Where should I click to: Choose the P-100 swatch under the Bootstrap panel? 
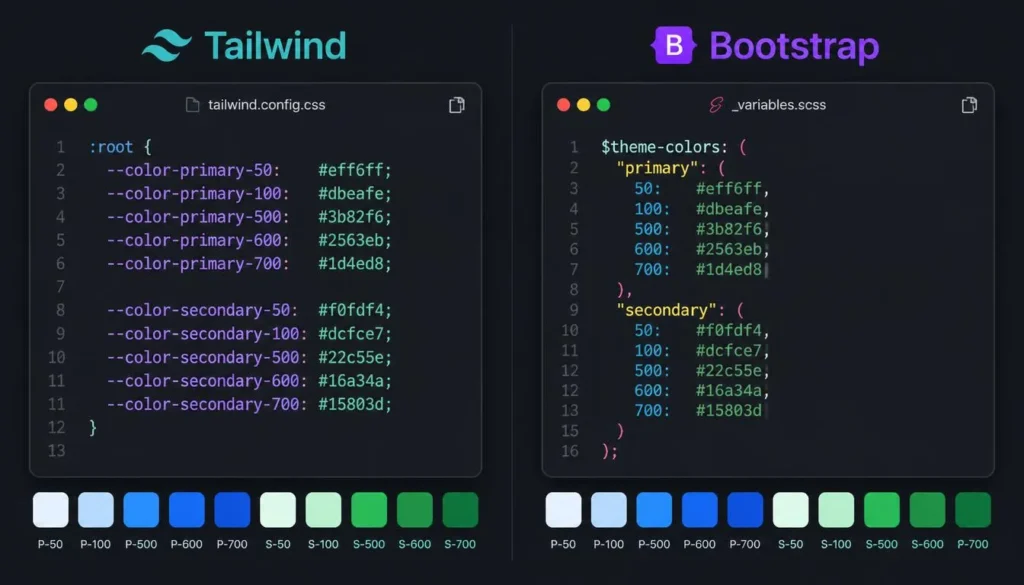coord(609,510)
